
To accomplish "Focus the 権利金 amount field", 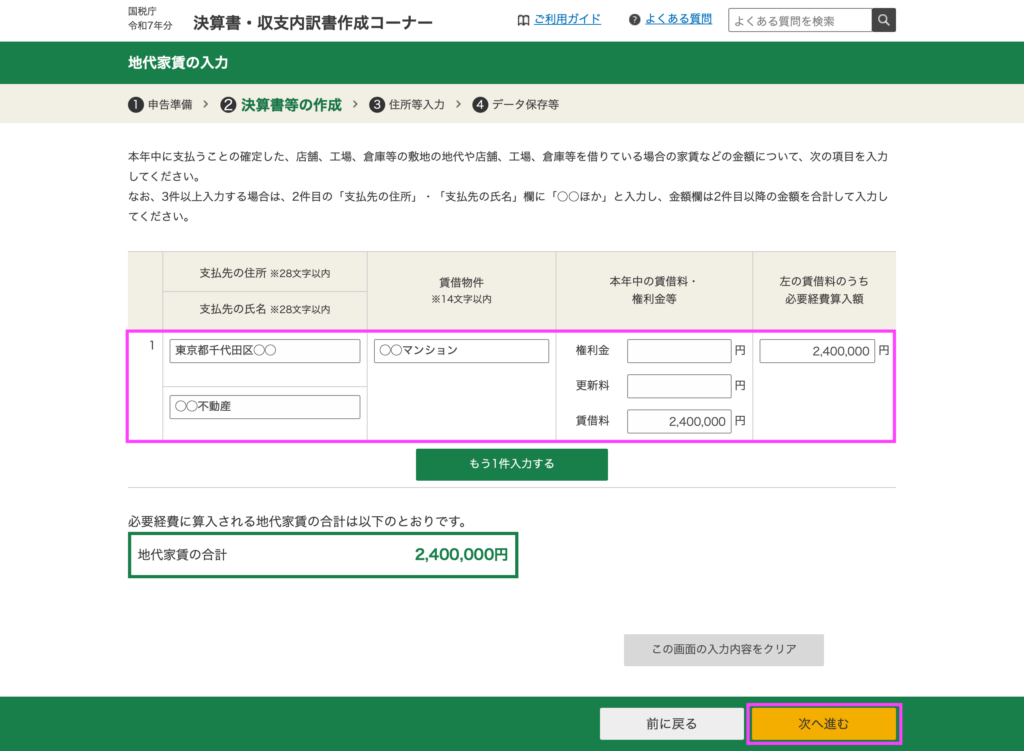I will point(679,351).
